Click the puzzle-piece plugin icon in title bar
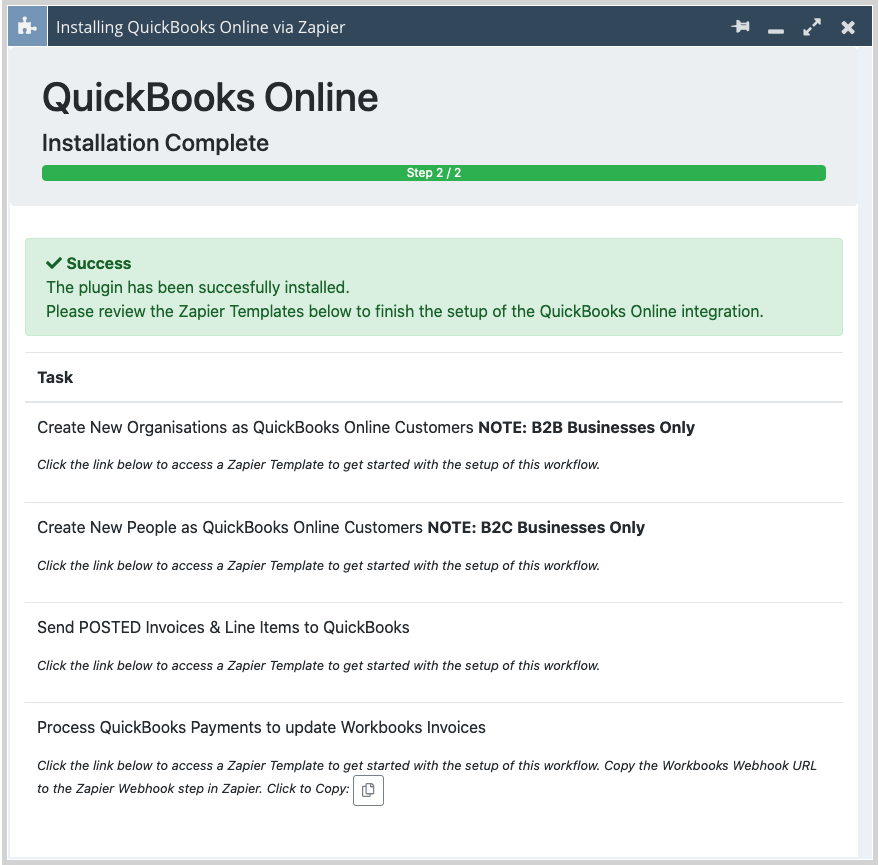This screenshot has width=879, height=865. coord(27,26)
